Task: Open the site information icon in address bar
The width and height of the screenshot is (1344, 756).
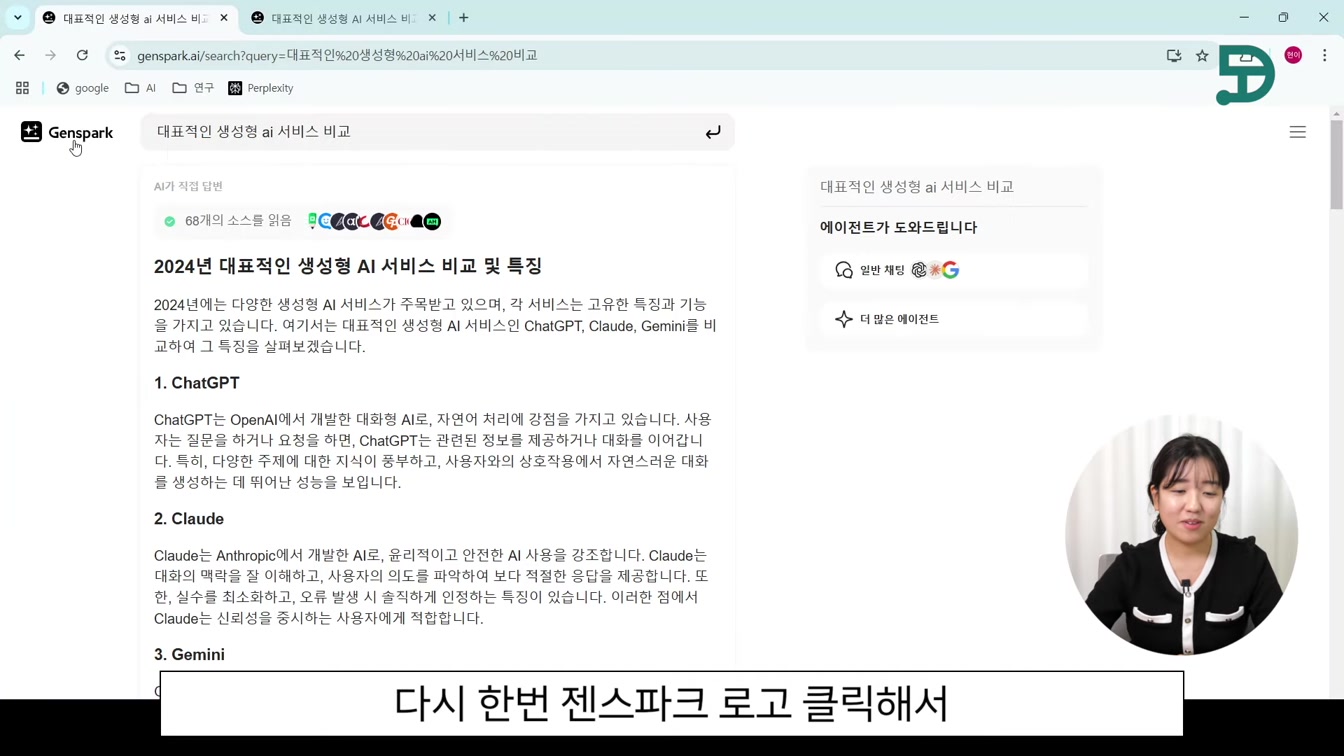Action: click(x=120, y=55)
